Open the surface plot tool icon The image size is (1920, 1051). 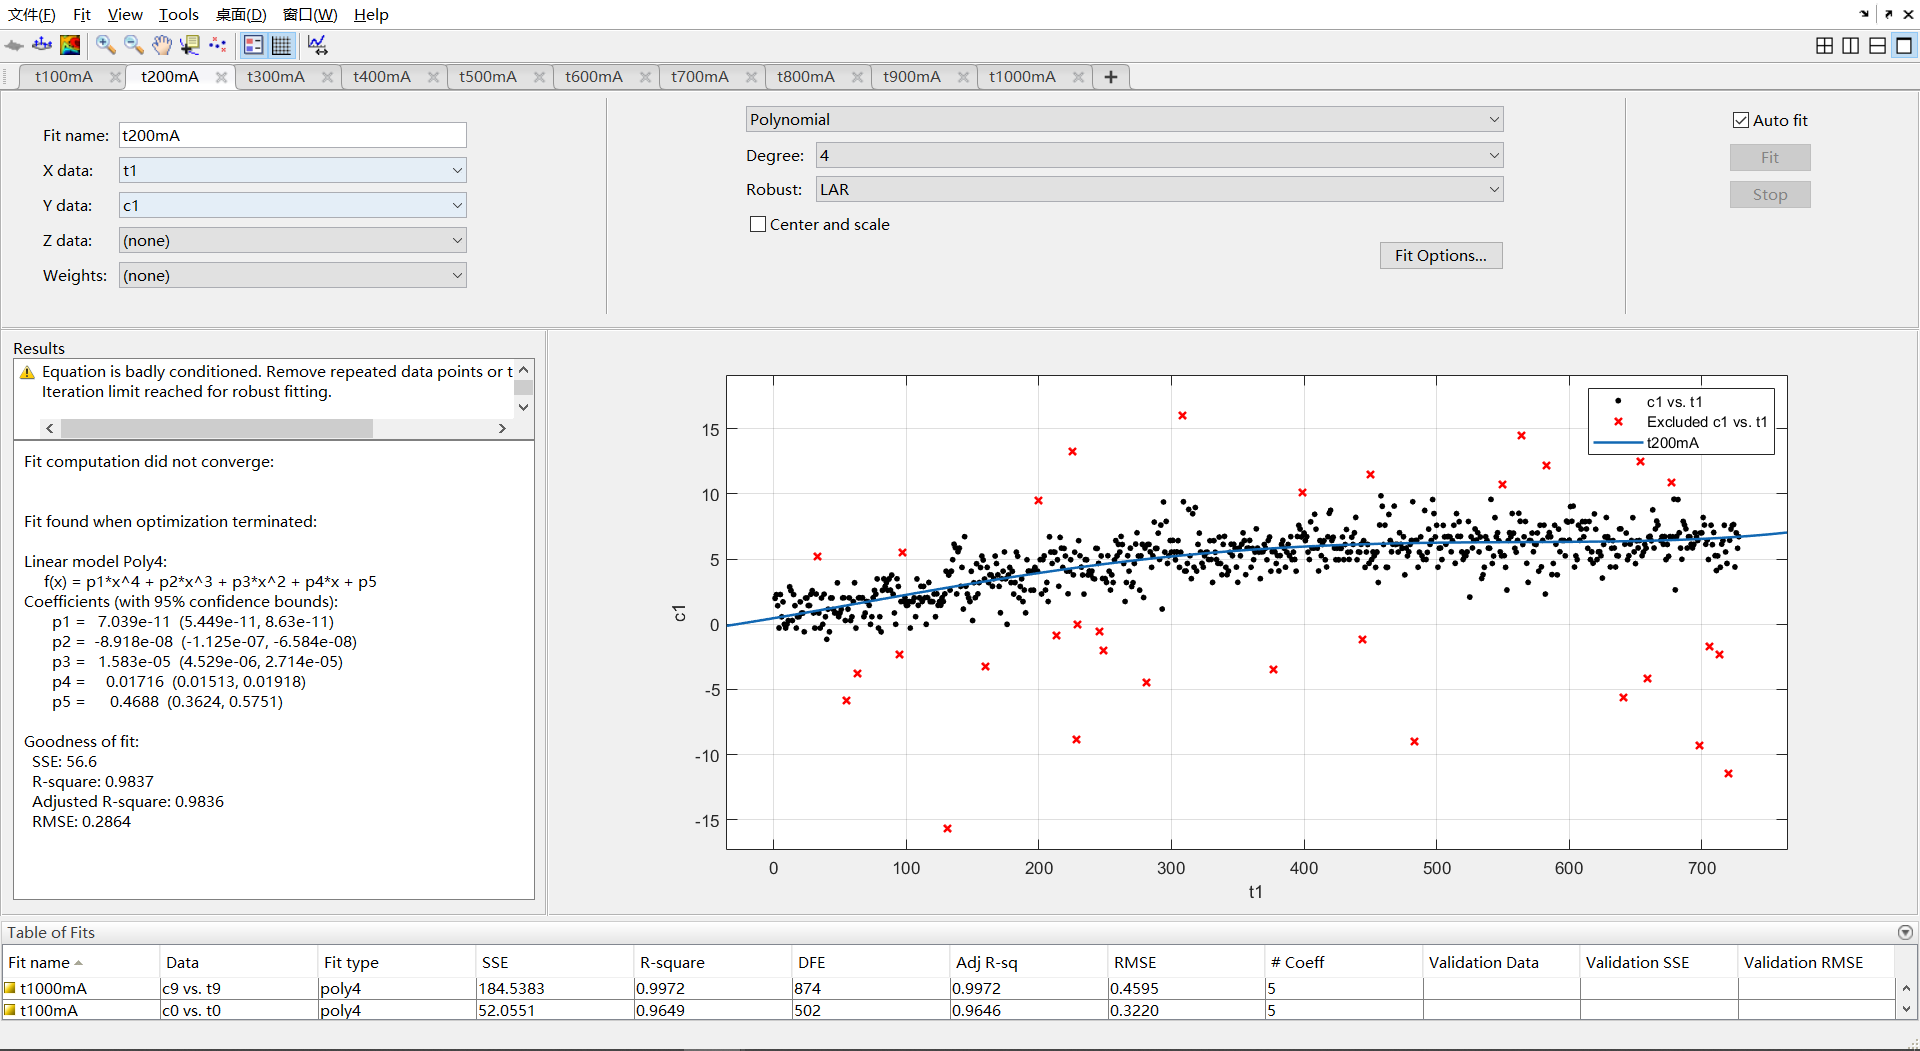(14, 45)
